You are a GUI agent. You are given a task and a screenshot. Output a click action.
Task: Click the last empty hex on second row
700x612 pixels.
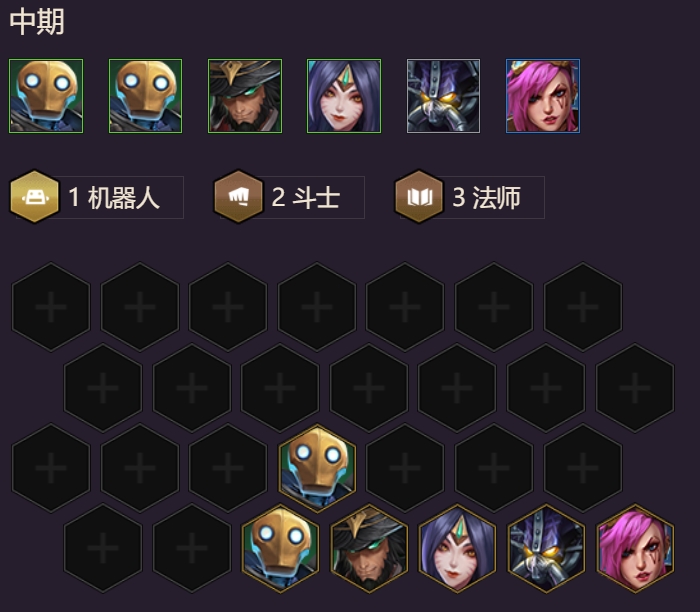click(x=635, y=387)
